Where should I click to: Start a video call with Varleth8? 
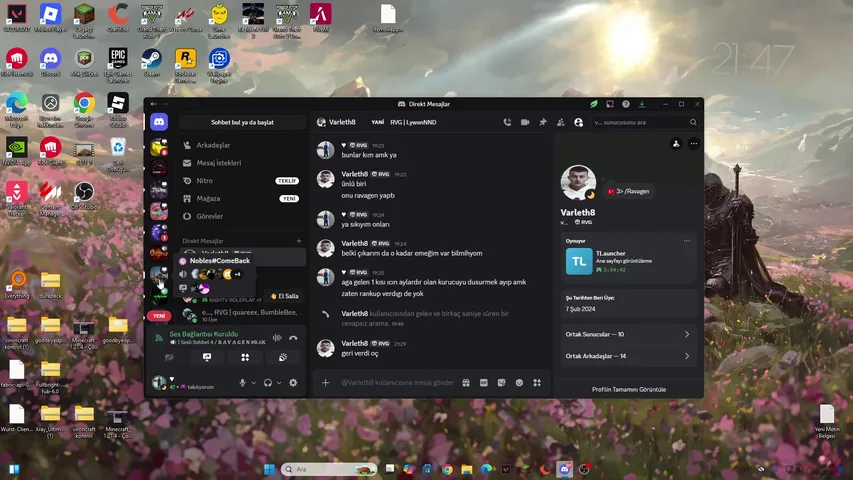coord(525,122)
